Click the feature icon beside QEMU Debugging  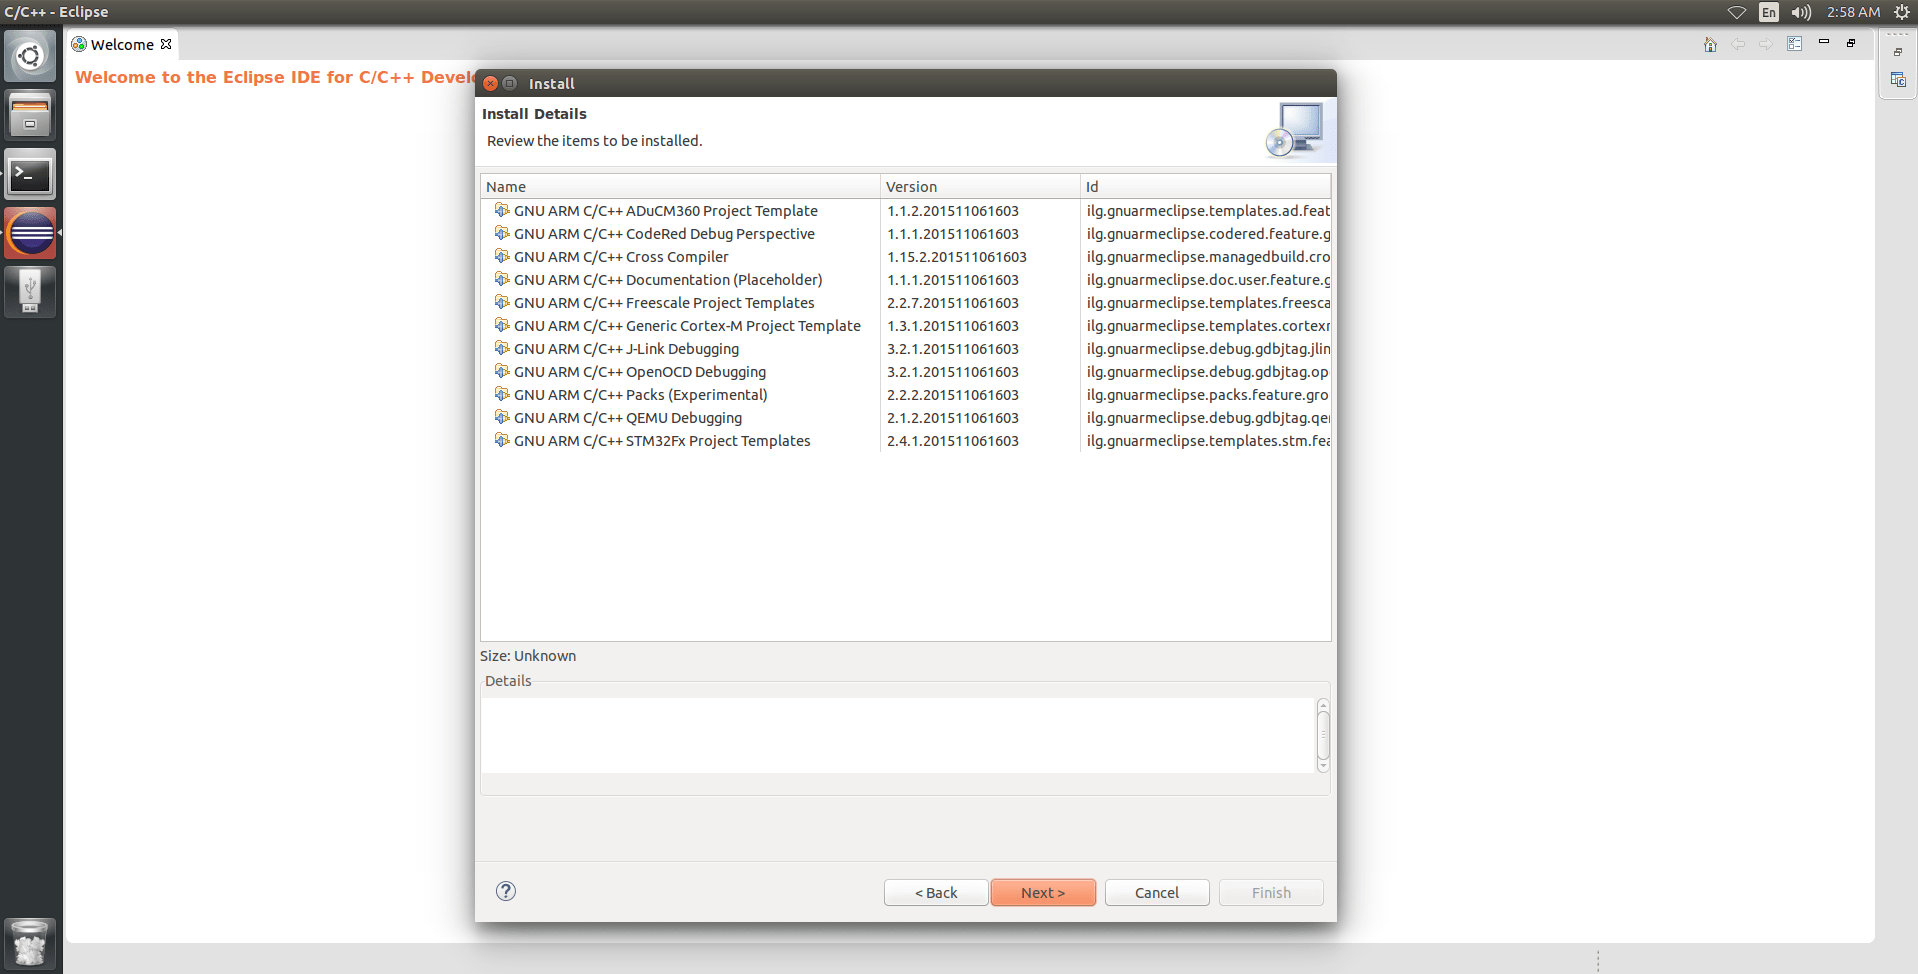[502, 417]
